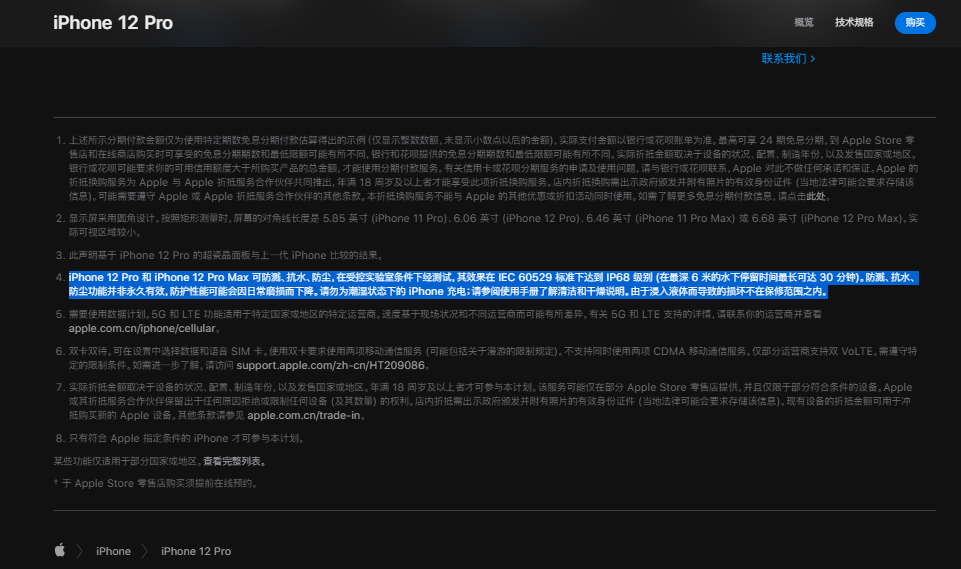Image resolution: width=961 pixels, height=569 pixels.
Task: Click 某些功能仅适用于部分国家或地区 text
Action: [126, 461]
